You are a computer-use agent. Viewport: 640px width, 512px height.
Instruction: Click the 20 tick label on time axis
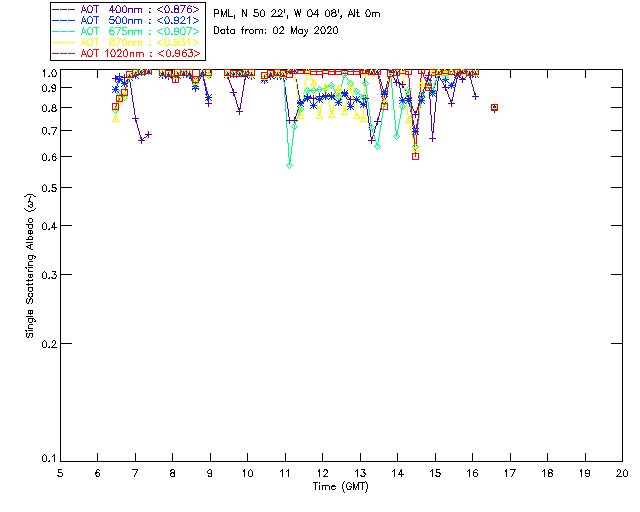click(622, 472)
